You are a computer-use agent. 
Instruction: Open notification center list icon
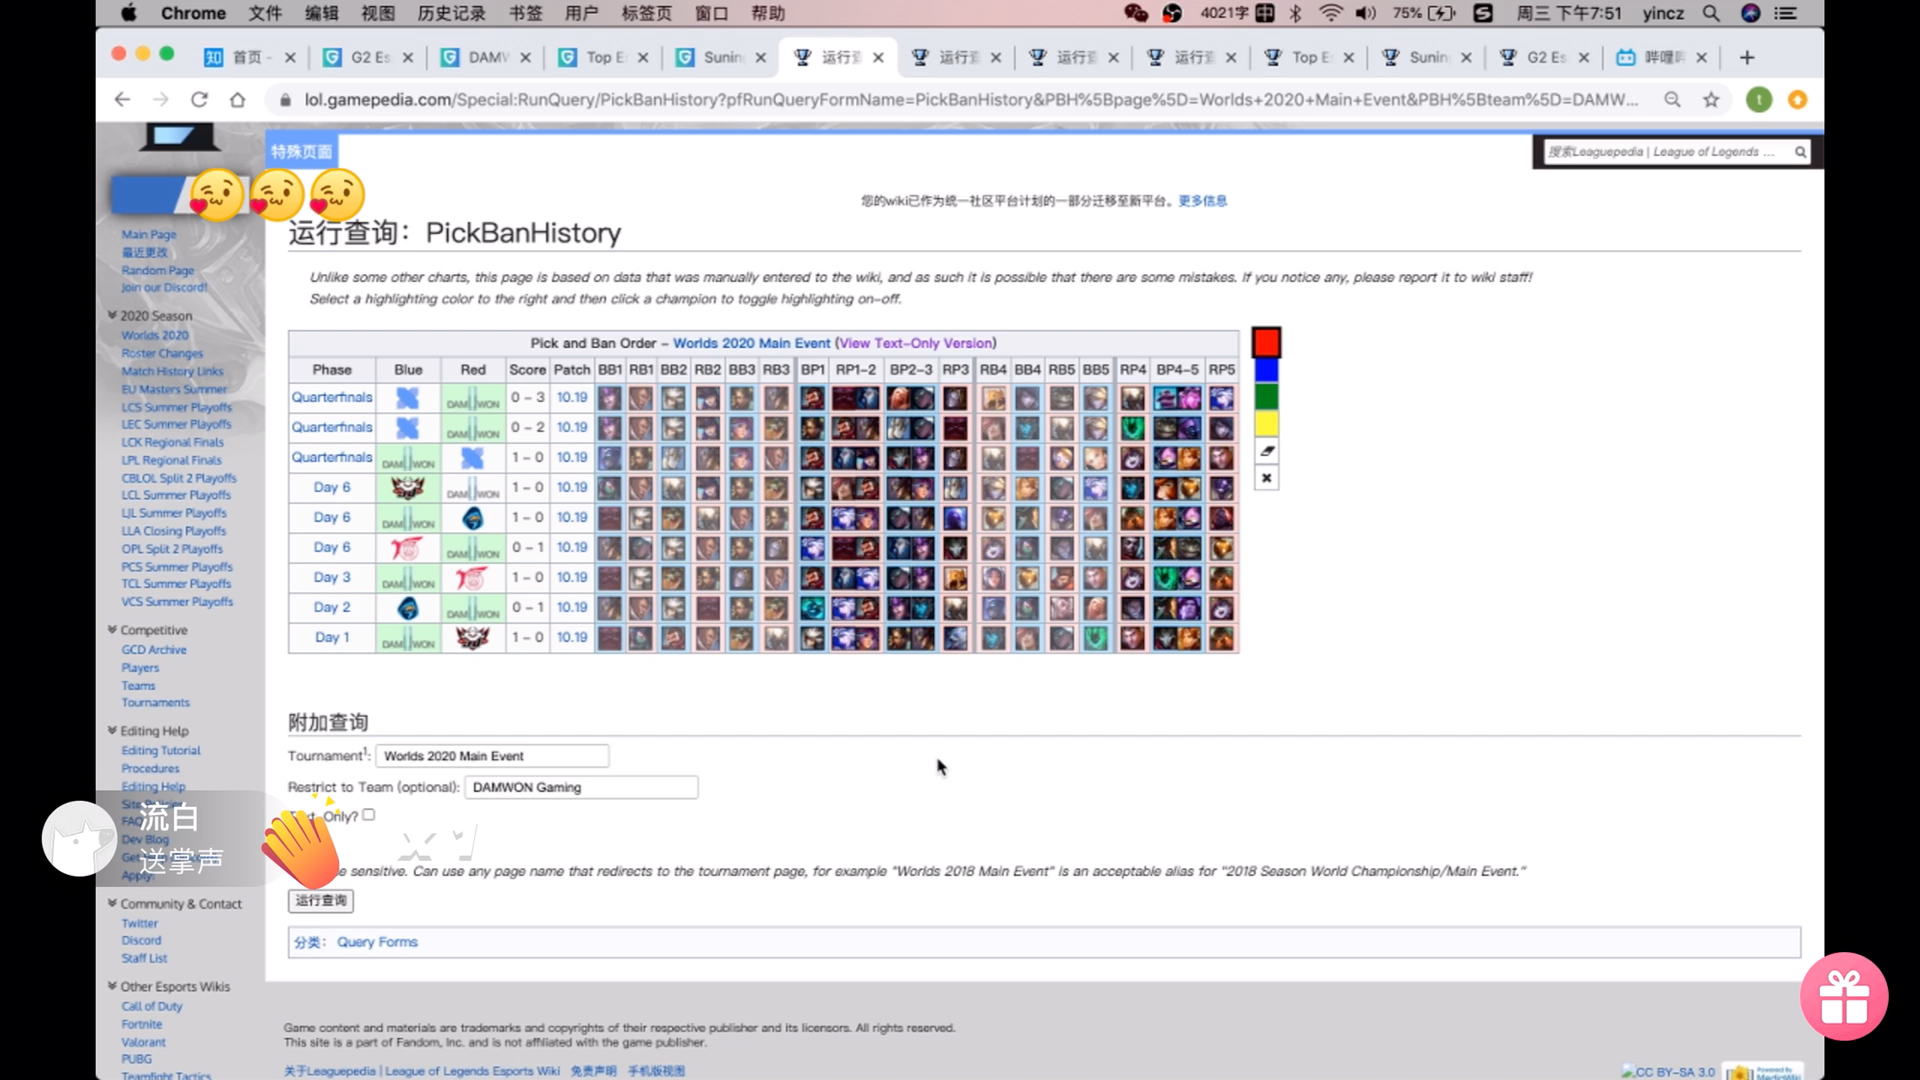[x=1785, y=13]
